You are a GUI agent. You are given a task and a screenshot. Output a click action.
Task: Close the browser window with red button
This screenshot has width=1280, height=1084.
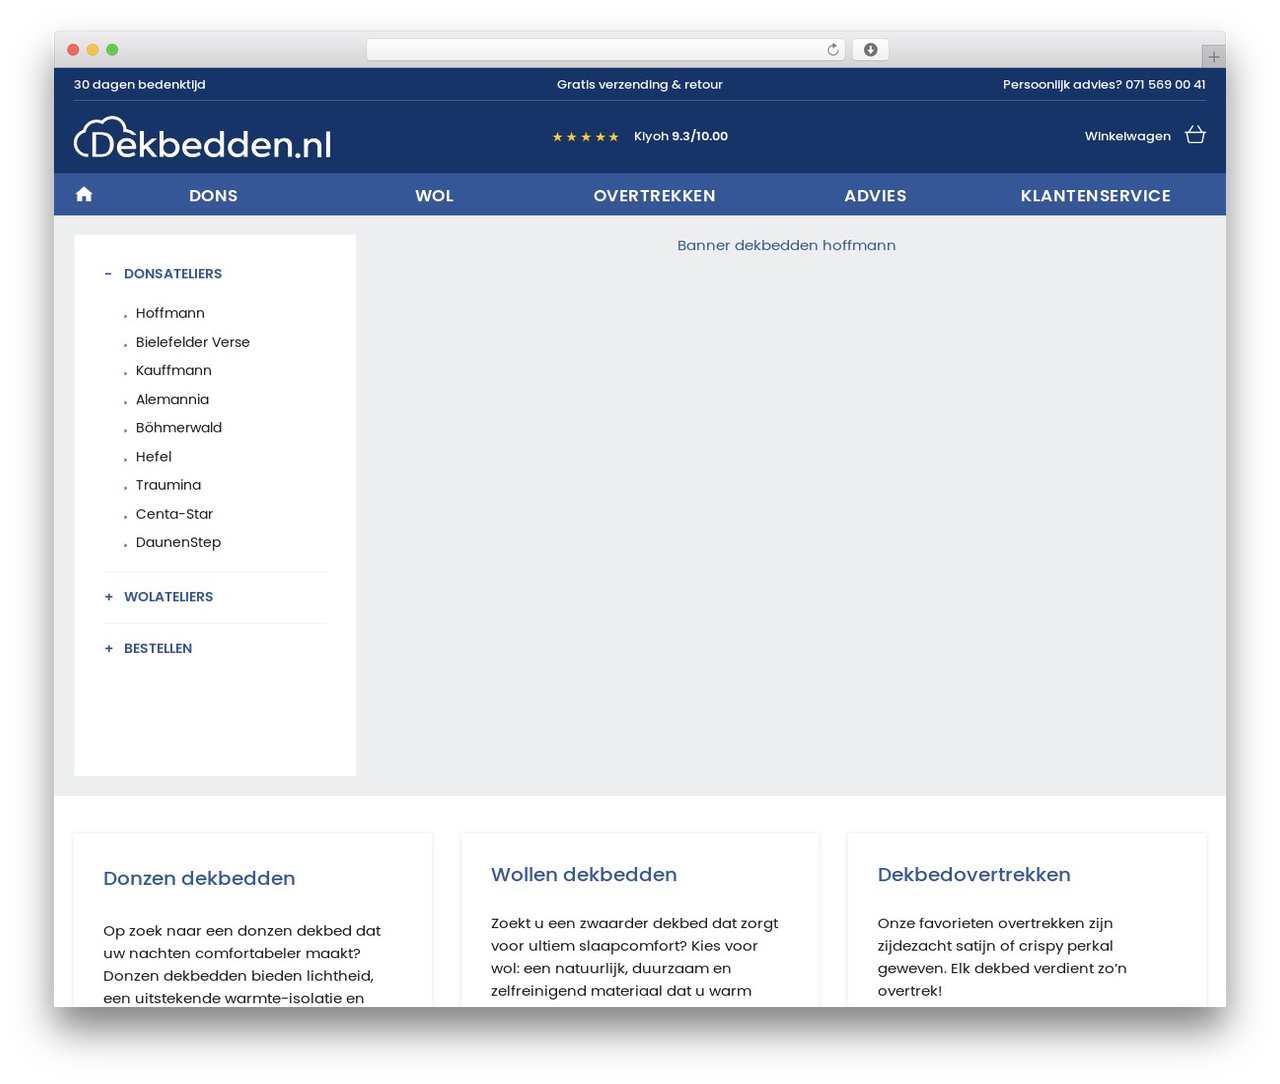pyautogui.click(x=73, y=50)
